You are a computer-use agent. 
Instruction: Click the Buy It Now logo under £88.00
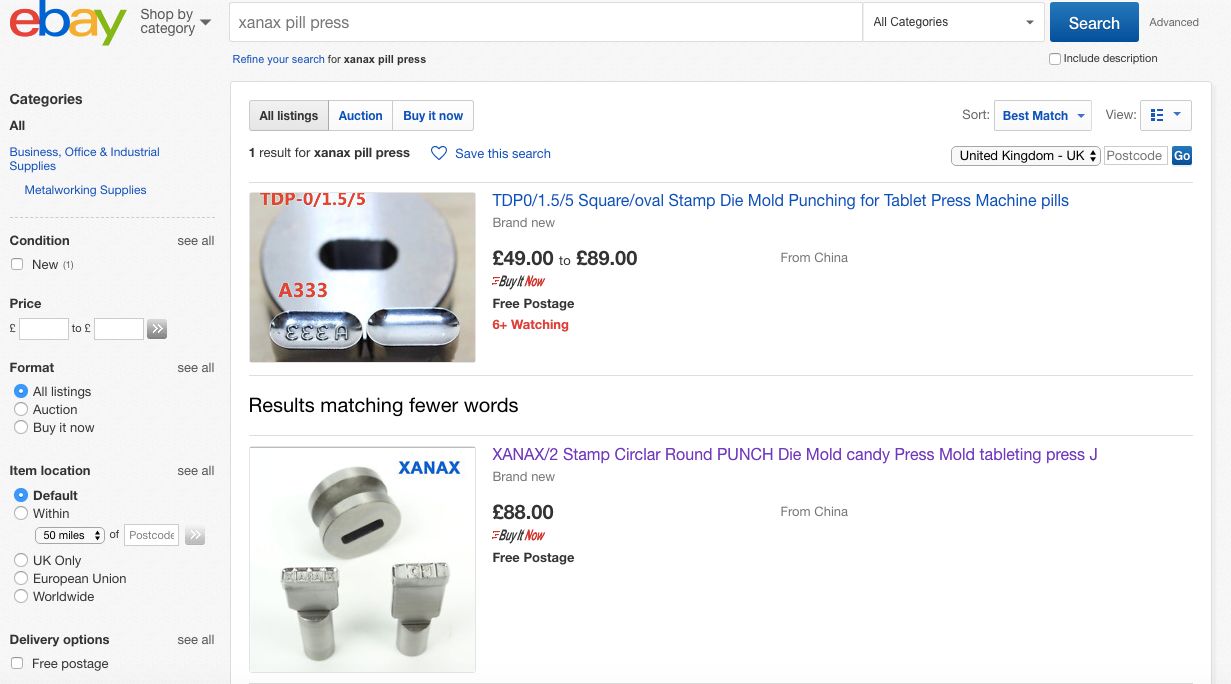click(x=519, y=535)
